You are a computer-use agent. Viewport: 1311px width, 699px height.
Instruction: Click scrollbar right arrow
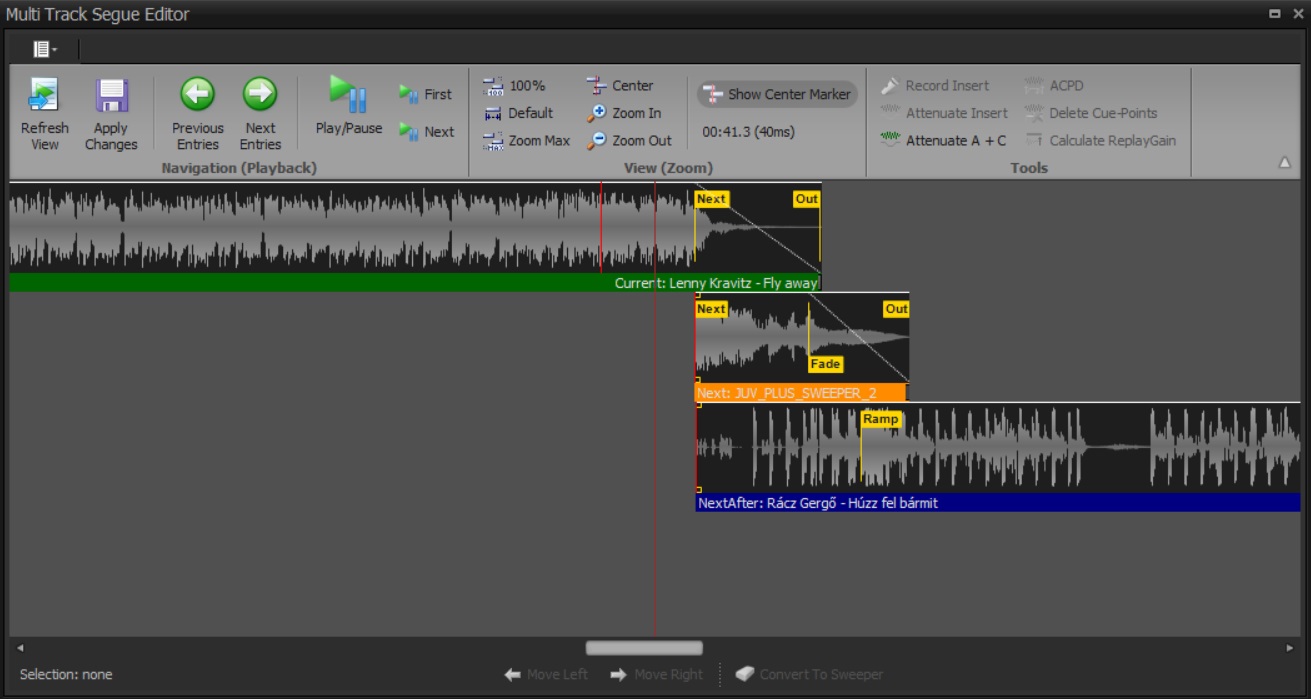point(1289,648)
